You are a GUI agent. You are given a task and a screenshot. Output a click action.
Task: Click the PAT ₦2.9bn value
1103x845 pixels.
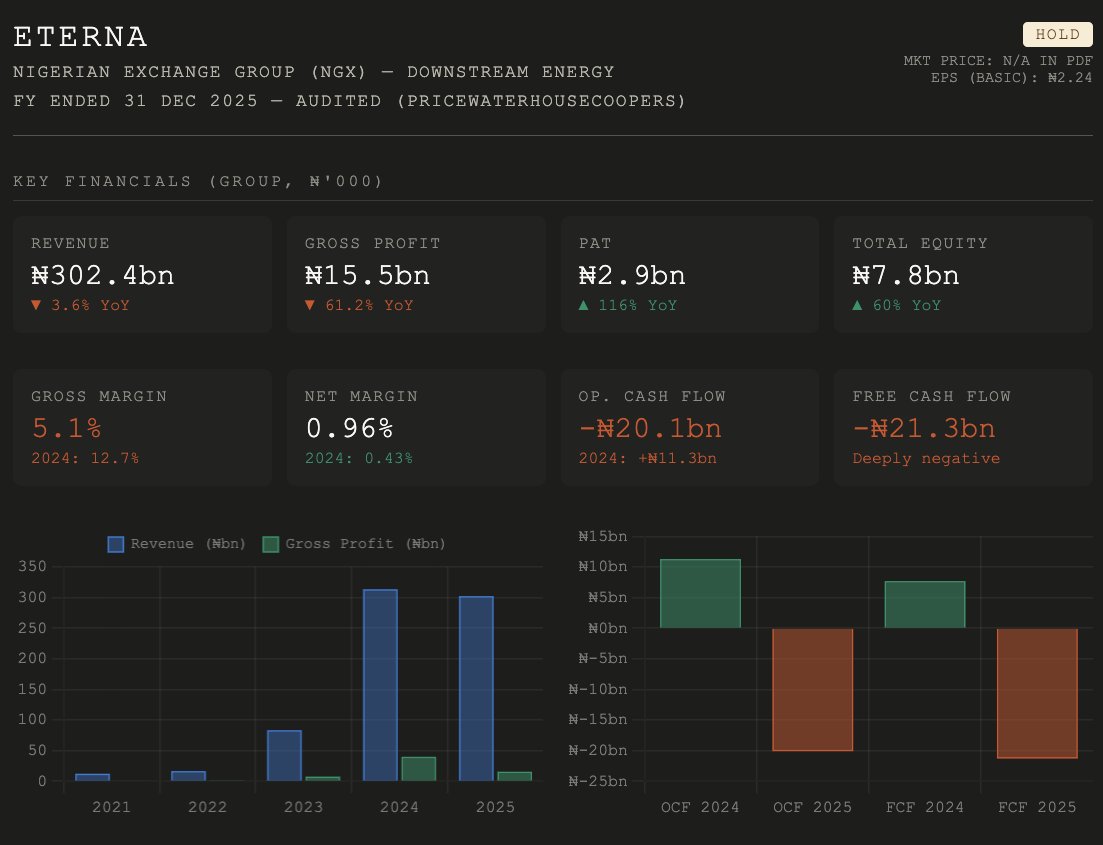click(632, 275)
